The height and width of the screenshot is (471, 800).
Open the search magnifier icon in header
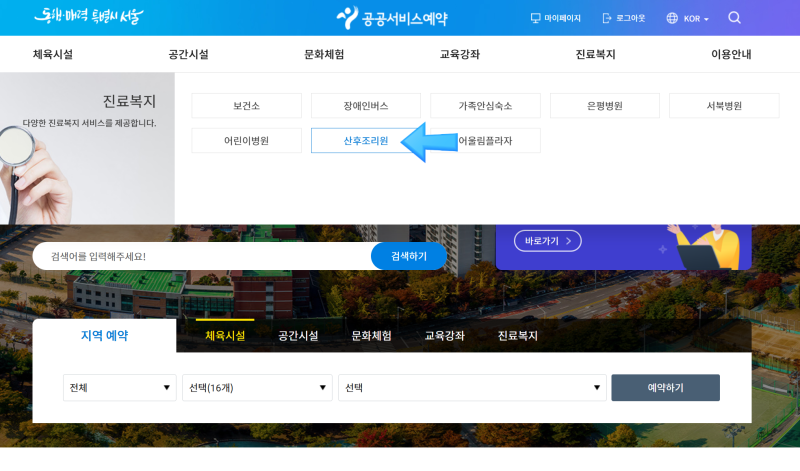click(x=734, y=18)
